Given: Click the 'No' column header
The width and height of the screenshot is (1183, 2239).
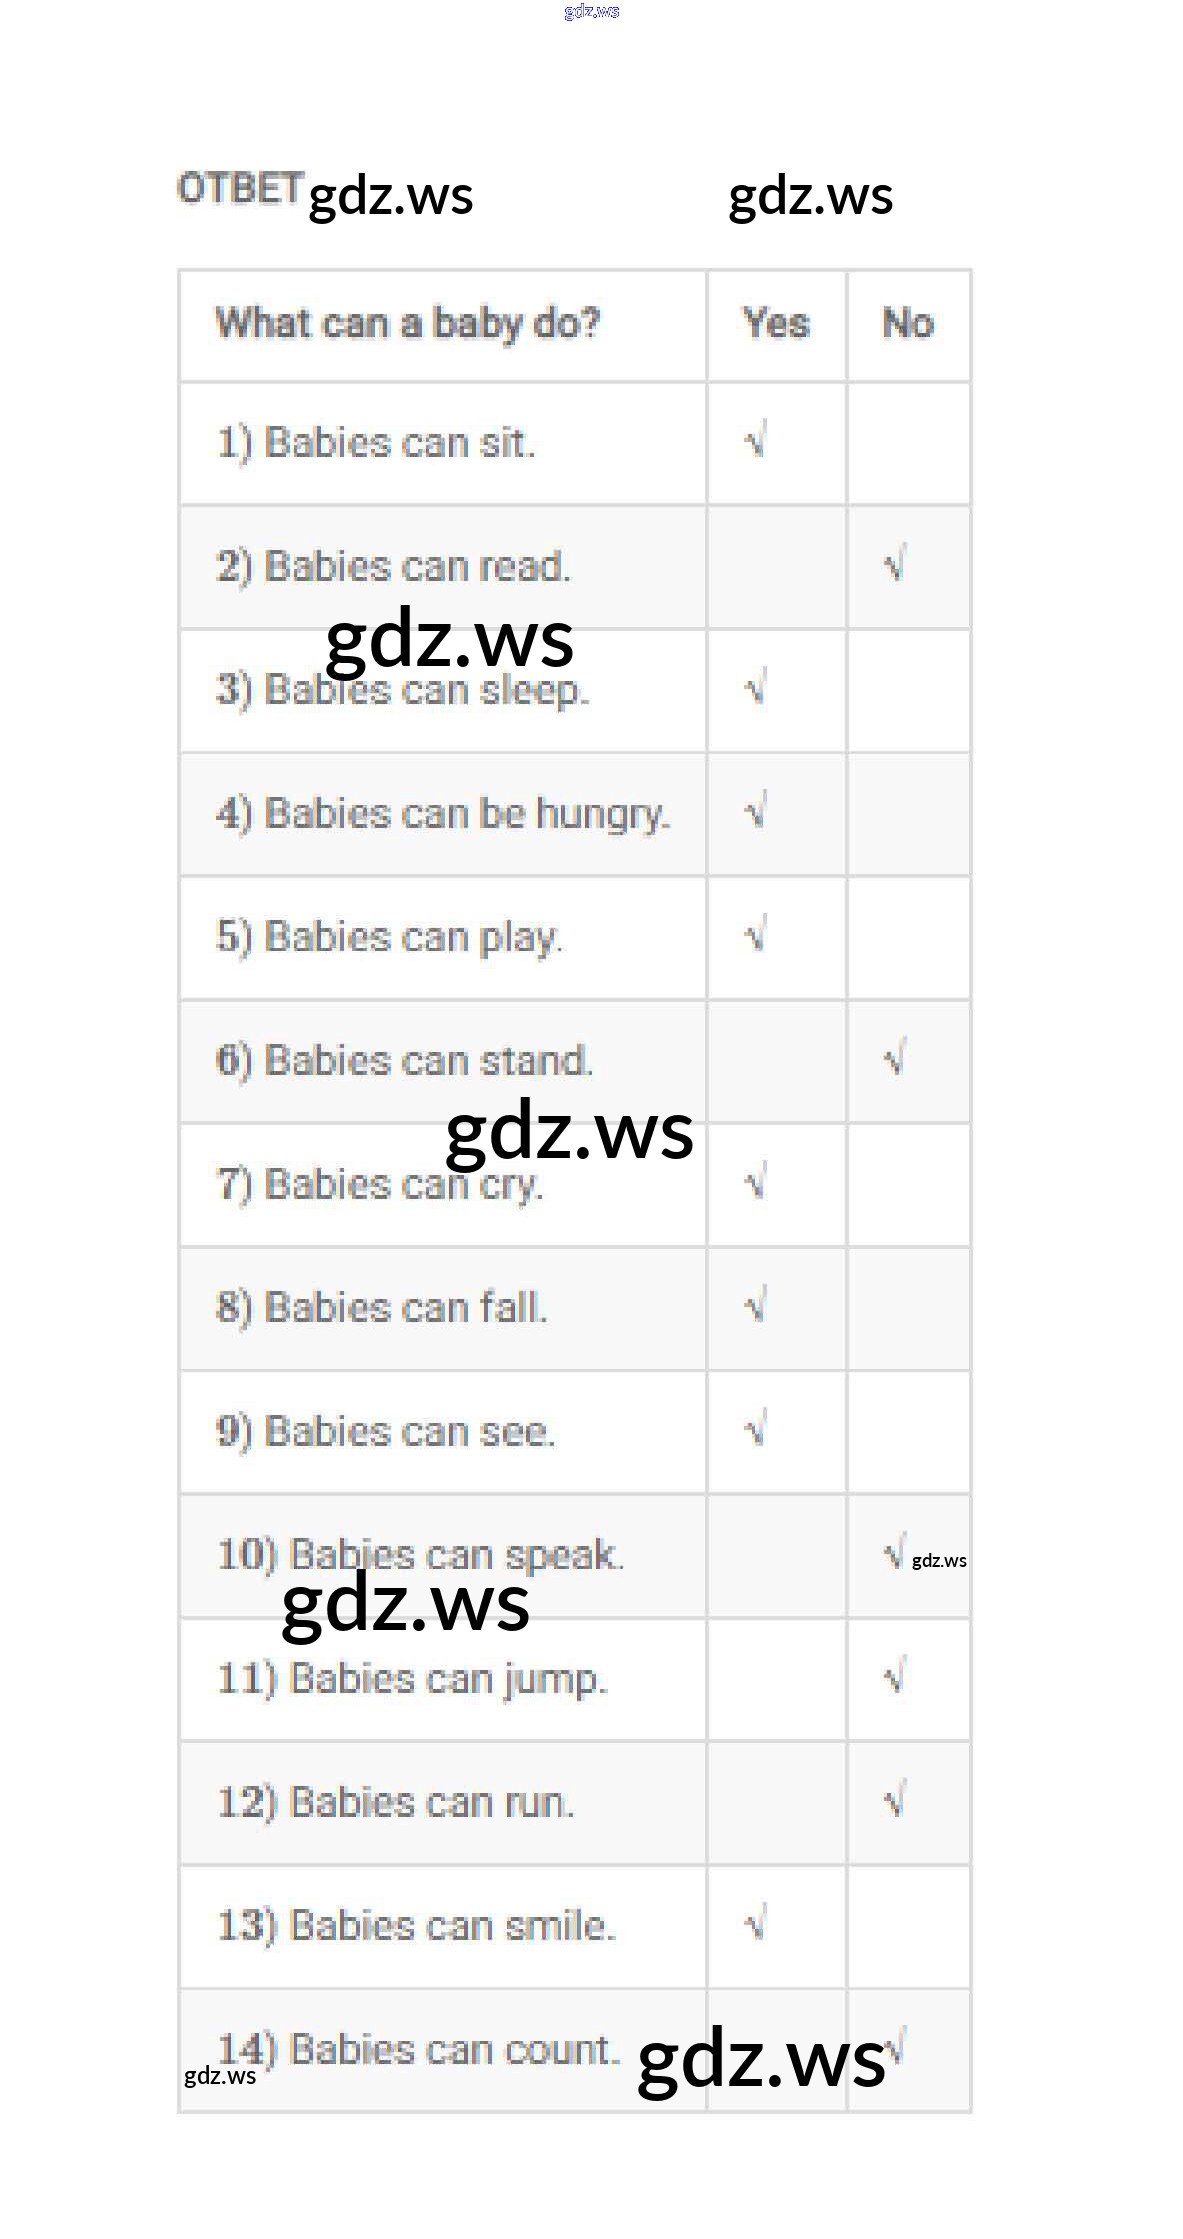Looking at the screenshot, I should 908,323.
